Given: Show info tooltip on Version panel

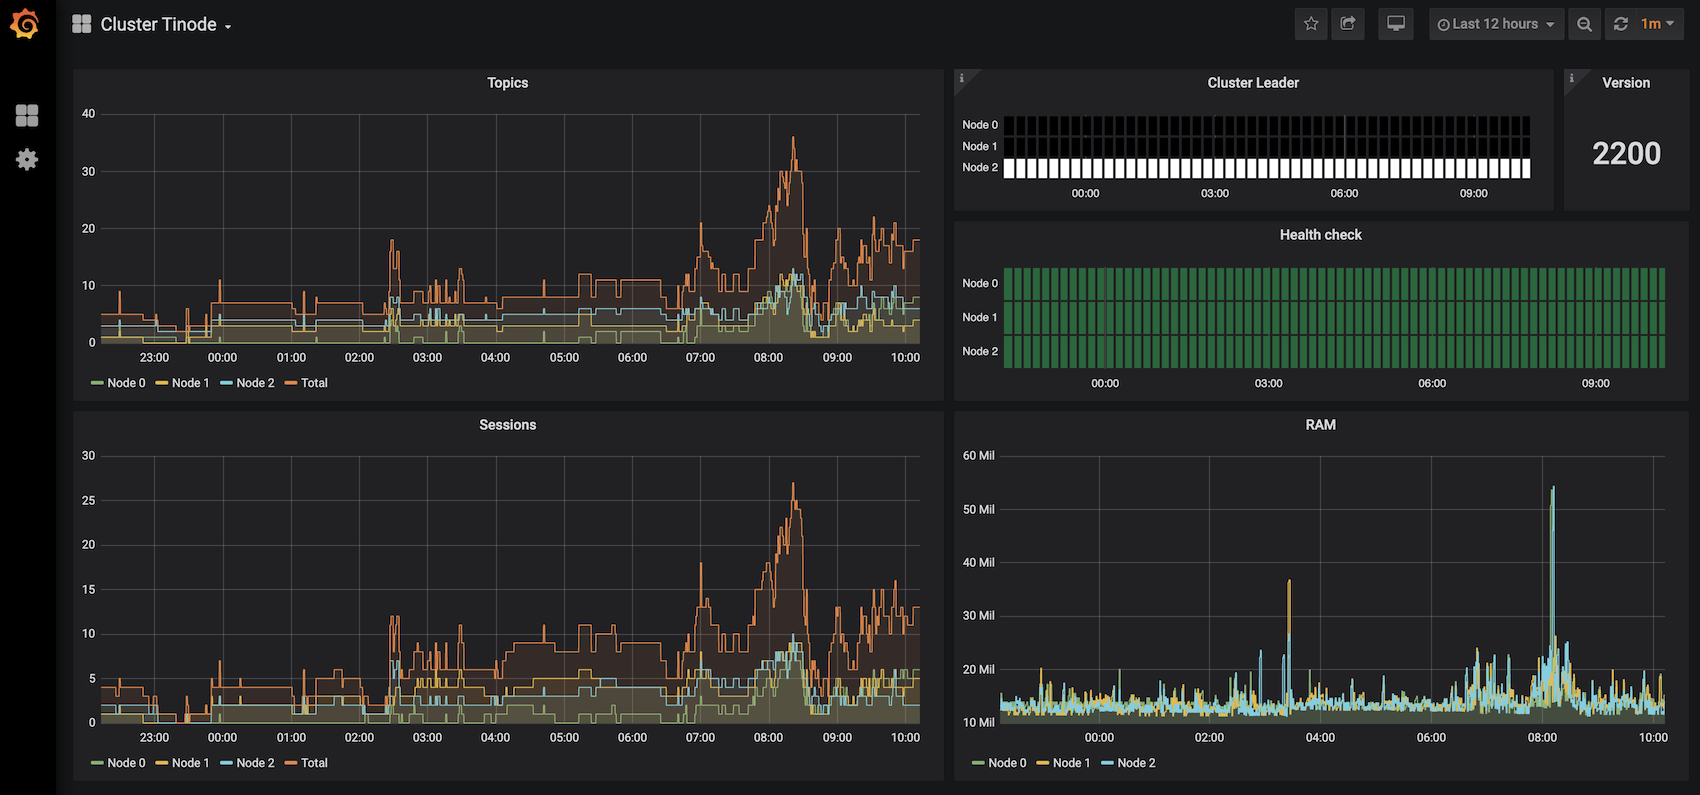Looking at the screenshot, I should pos(1572,78).
